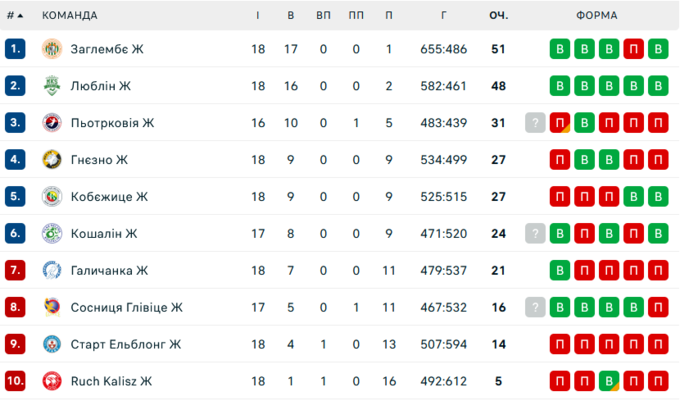Click the Старт Ельблонг Ж team logo
Screen dimensions: 680x401
pyautogui.click(x=52, y=345)
